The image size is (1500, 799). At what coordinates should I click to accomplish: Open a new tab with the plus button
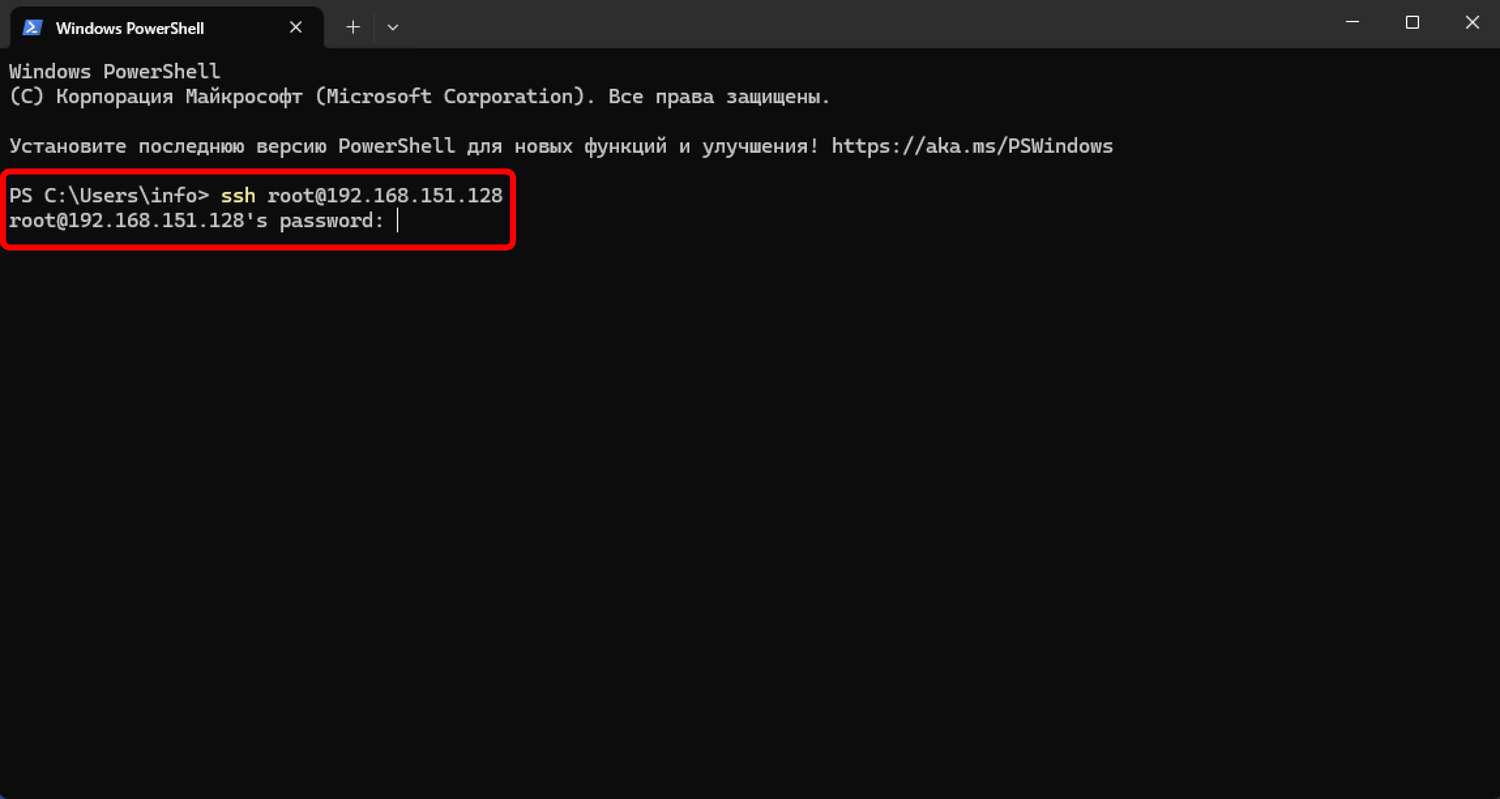pos(353,28)
